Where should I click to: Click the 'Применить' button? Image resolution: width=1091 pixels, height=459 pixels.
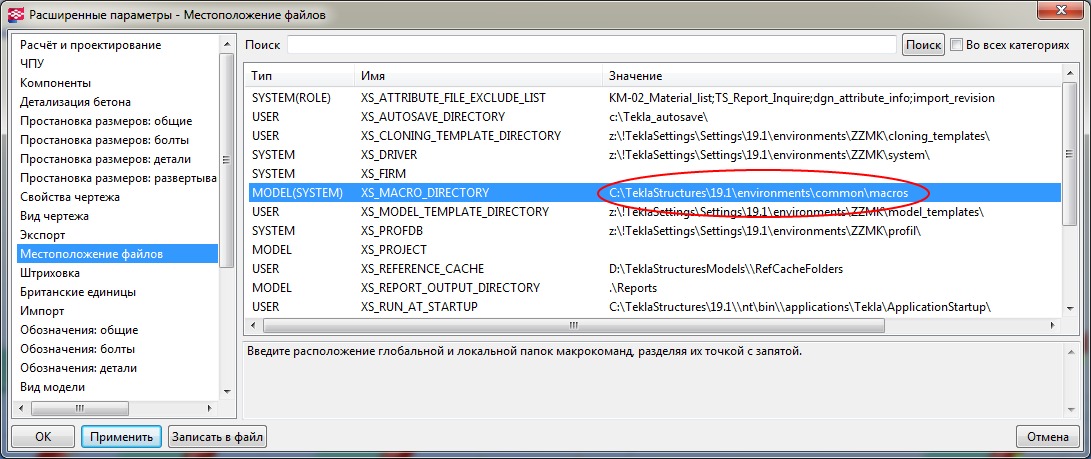coord(121,437)
